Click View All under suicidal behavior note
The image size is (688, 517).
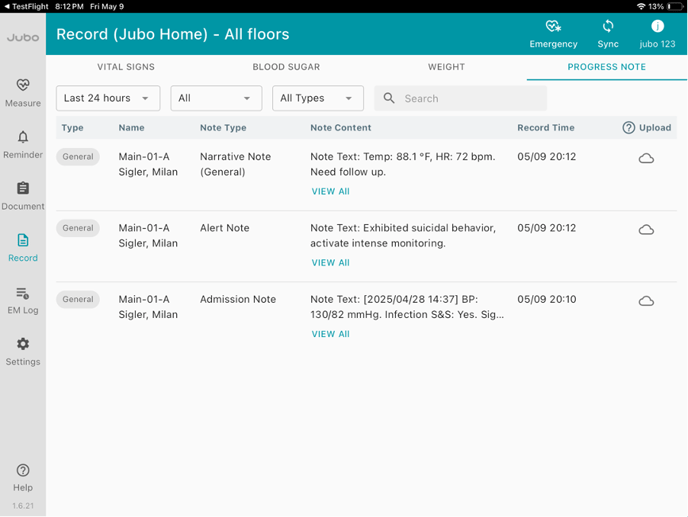click(330, 262)
